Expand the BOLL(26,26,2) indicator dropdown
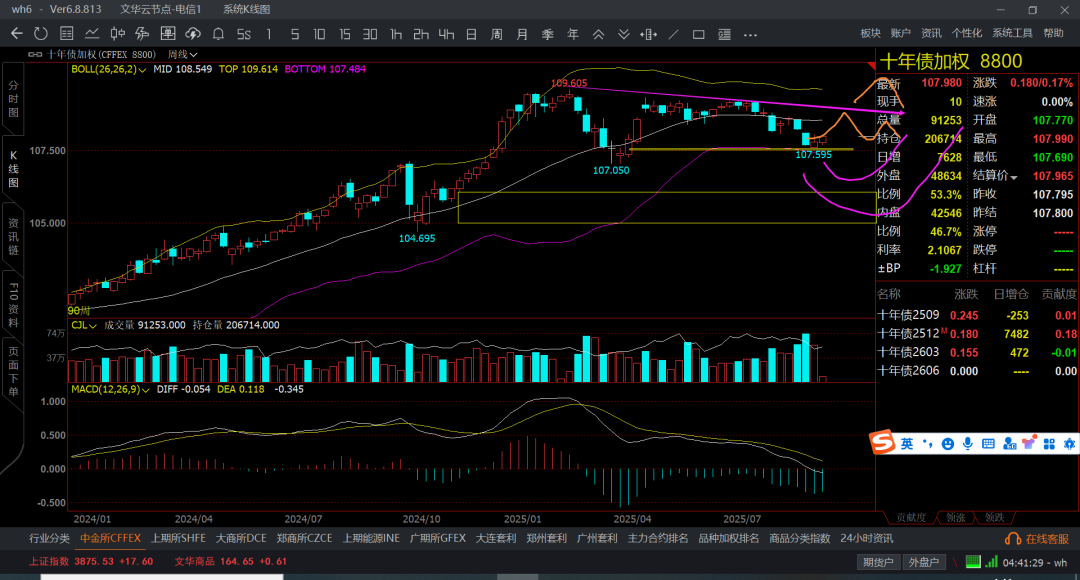 142,70
